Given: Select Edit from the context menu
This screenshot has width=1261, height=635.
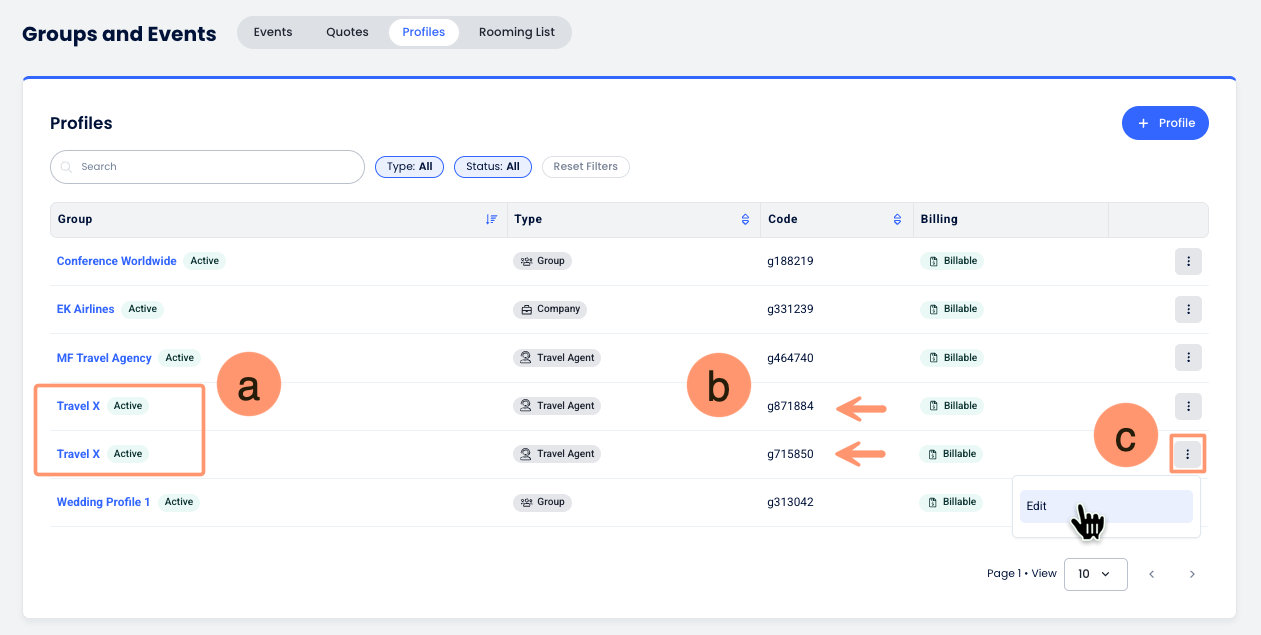Looking at the screenshot, I should click(x=1105, y=506).
